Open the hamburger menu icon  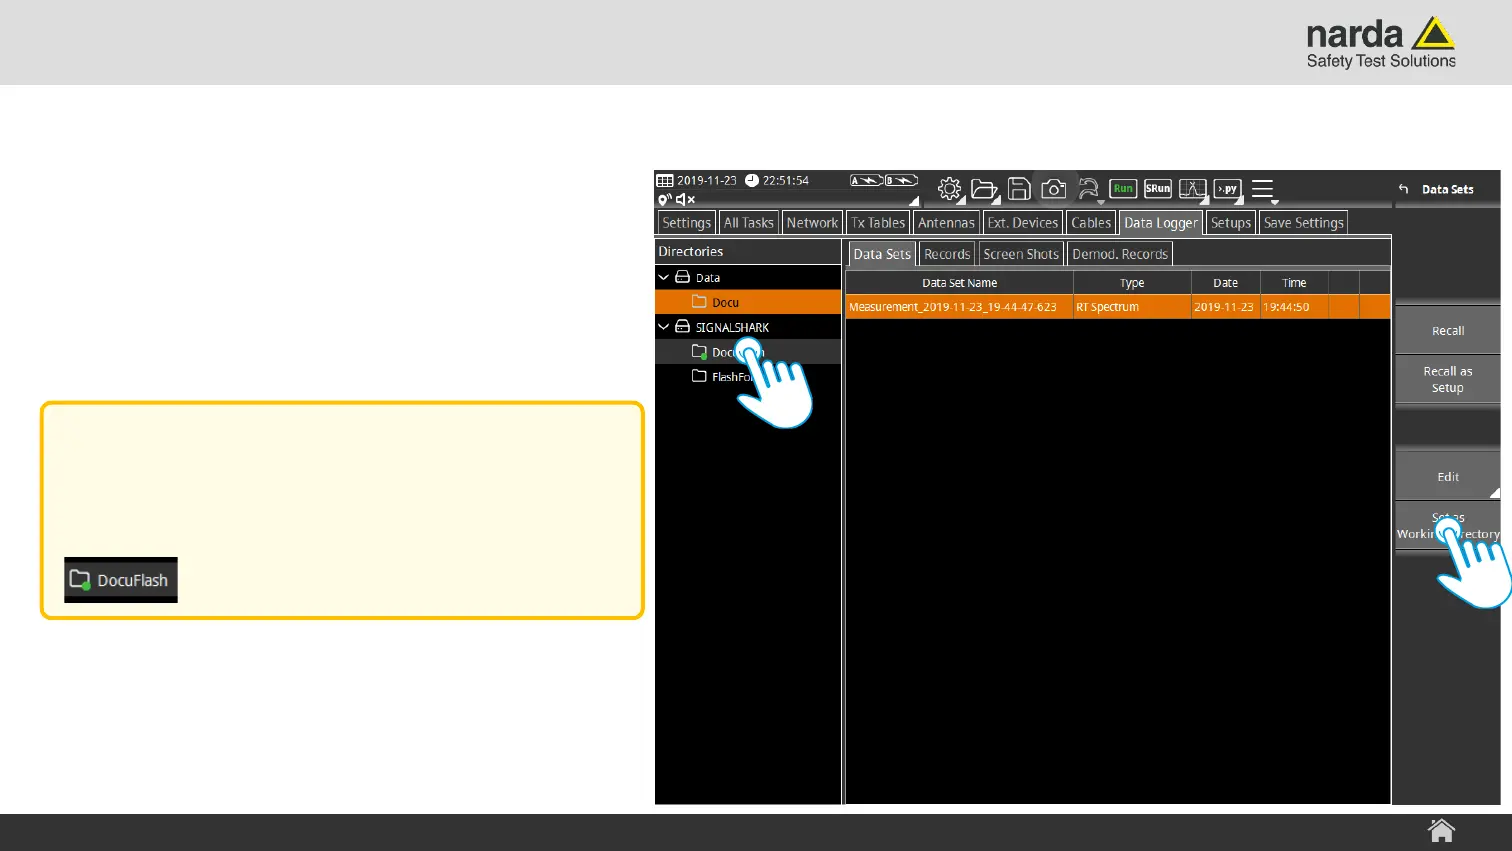coord(1263,189)
